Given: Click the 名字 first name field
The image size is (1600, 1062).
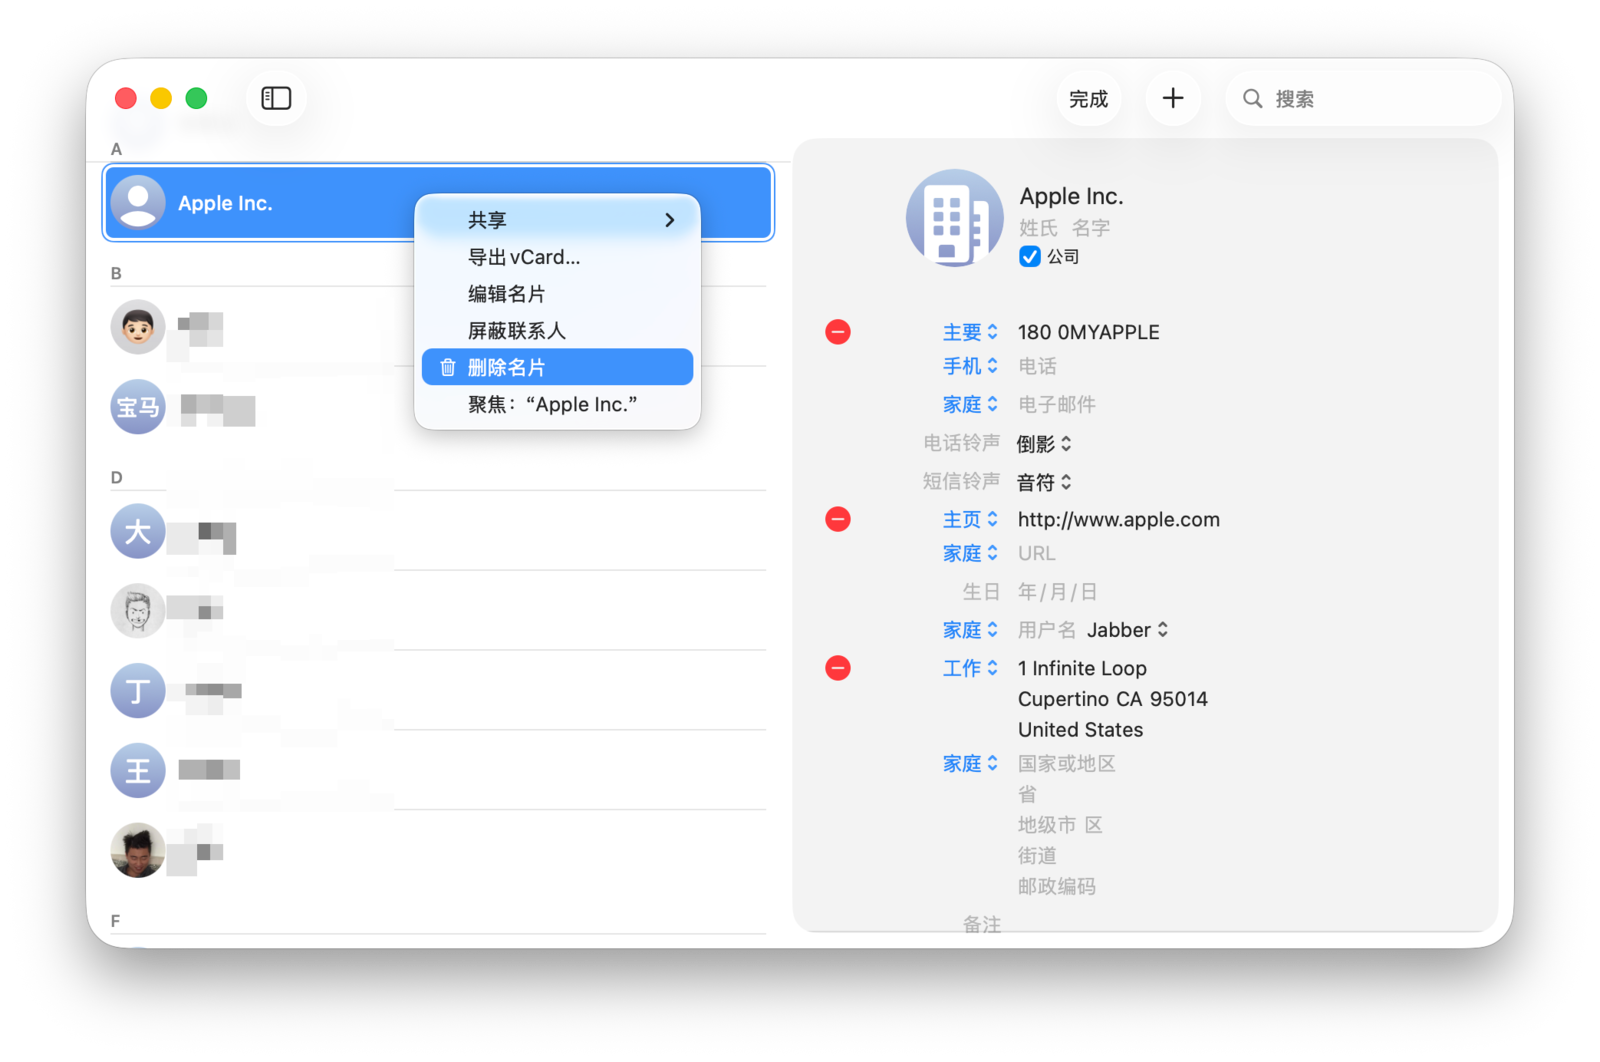Looking at the screenshot, I should pos(1091,228).
